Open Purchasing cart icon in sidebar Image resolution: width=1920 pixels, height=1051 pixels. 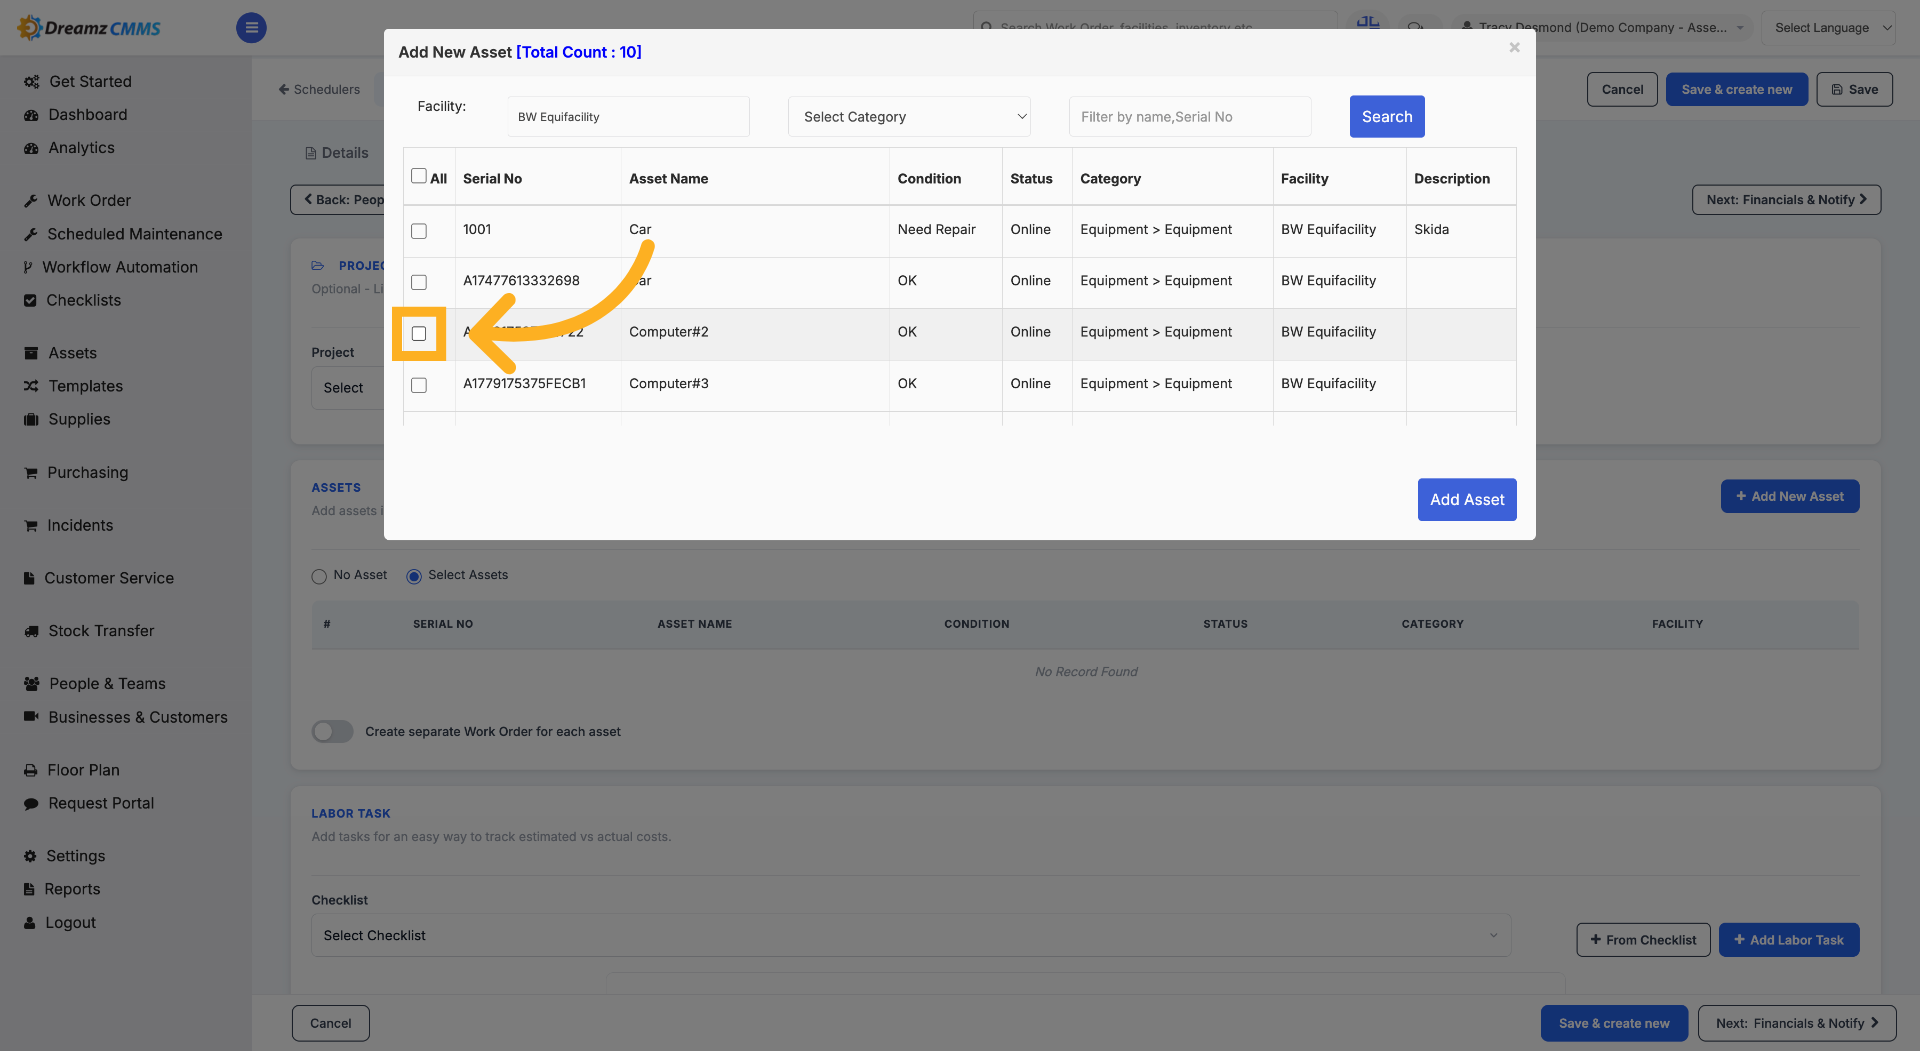click(x=31, y=473)
